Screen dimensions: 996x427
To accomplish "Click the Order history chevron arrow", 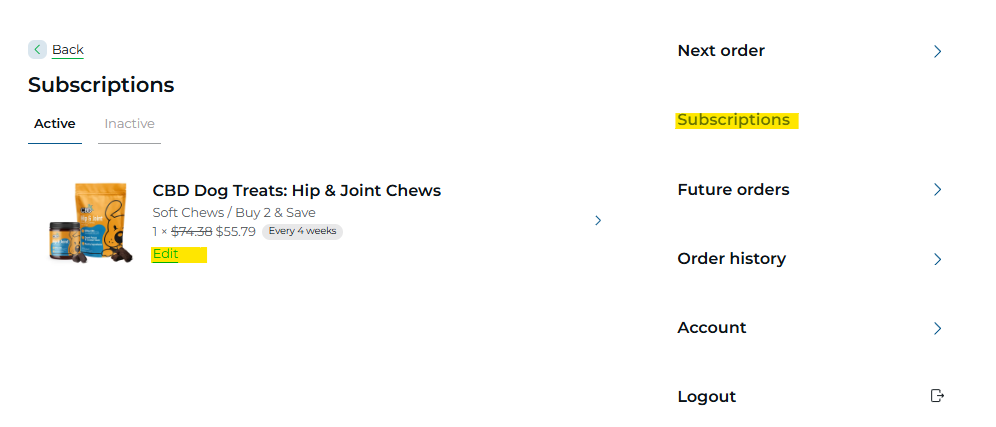I will [x=937, y=259].
